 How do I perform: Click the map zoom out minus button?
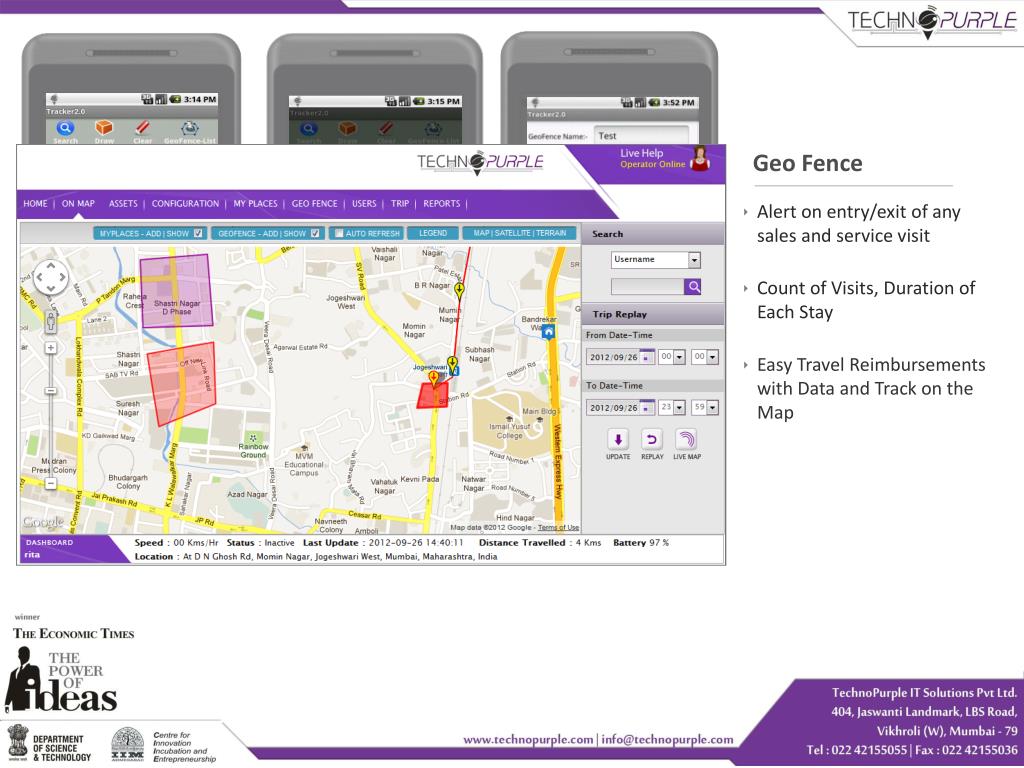(50, 483)
